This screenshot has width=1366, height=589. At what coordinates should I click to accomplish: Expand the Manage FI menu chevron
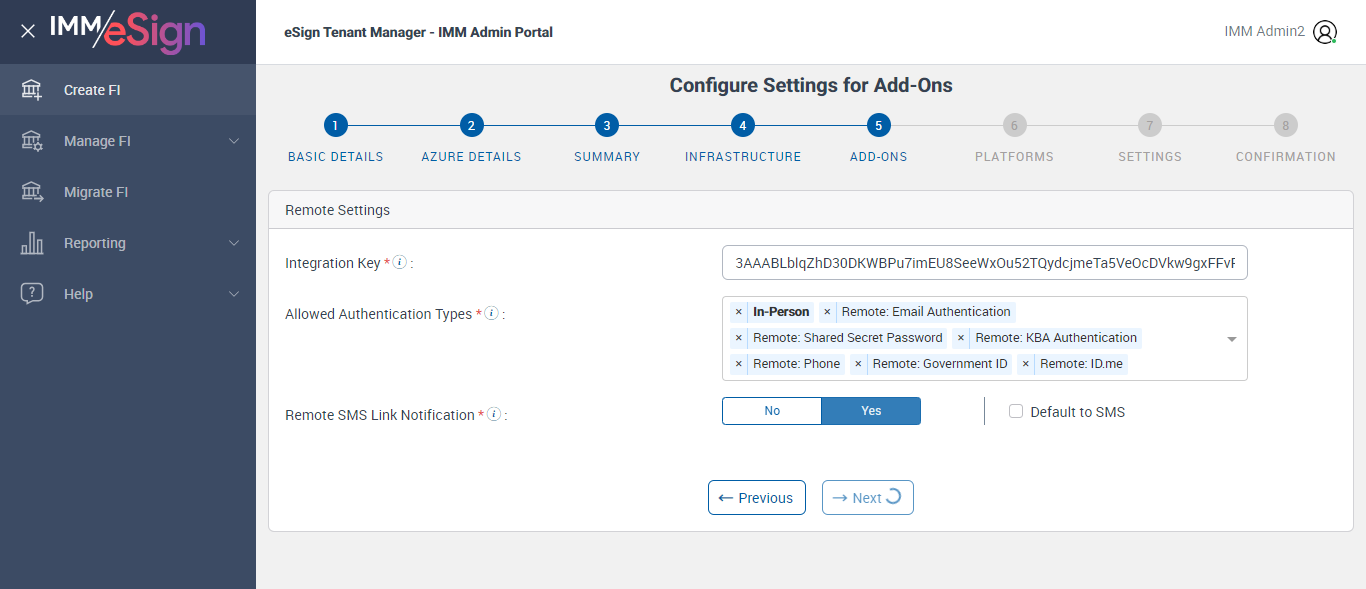[x=234, y=141]
